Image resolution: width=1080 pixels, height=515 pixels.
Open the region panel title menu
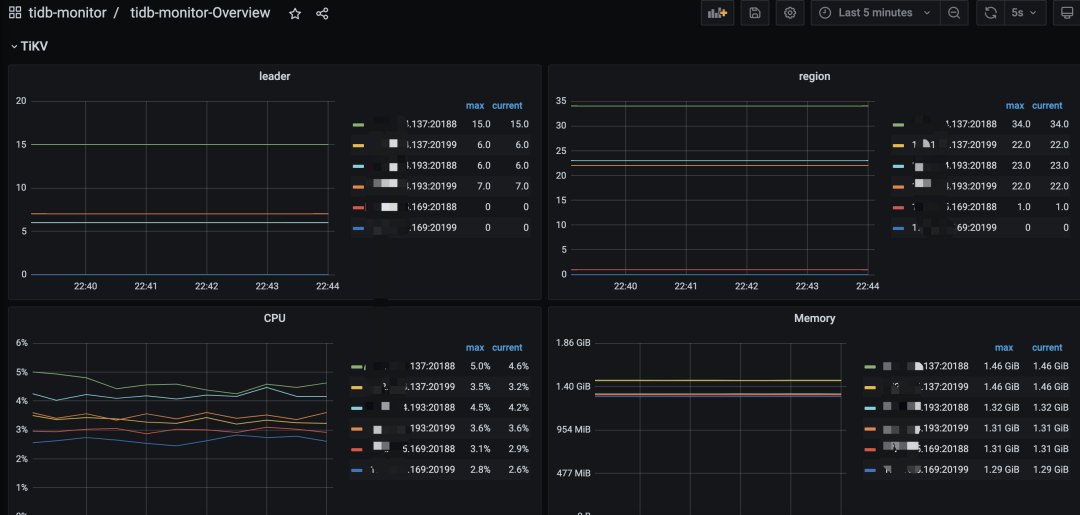[814, 76]
